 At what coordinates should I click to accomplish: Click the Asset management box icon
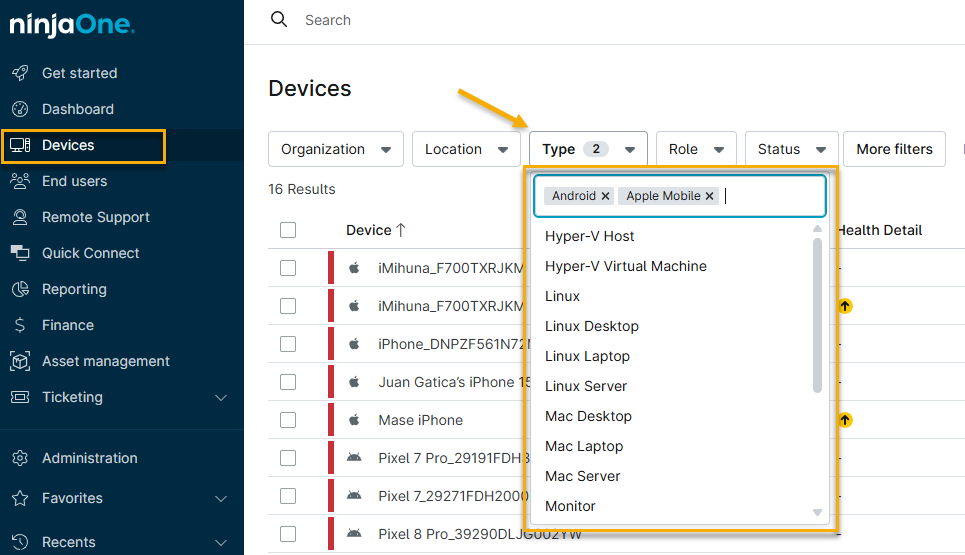20,361
